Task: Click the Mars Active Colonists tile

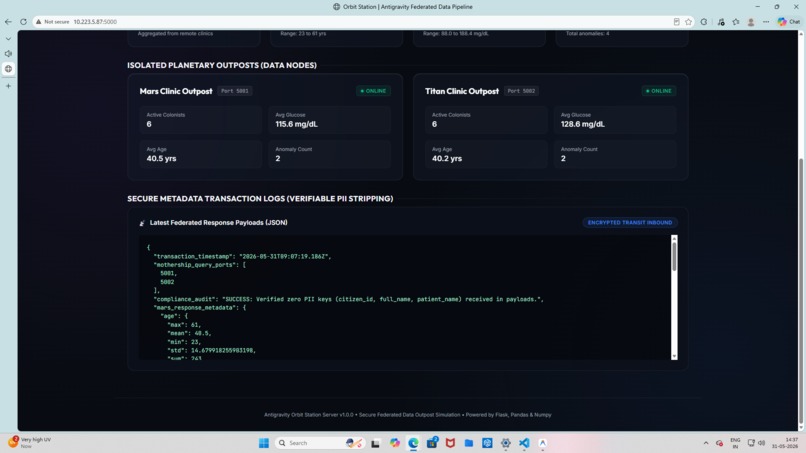Action: tap(200, 120)
